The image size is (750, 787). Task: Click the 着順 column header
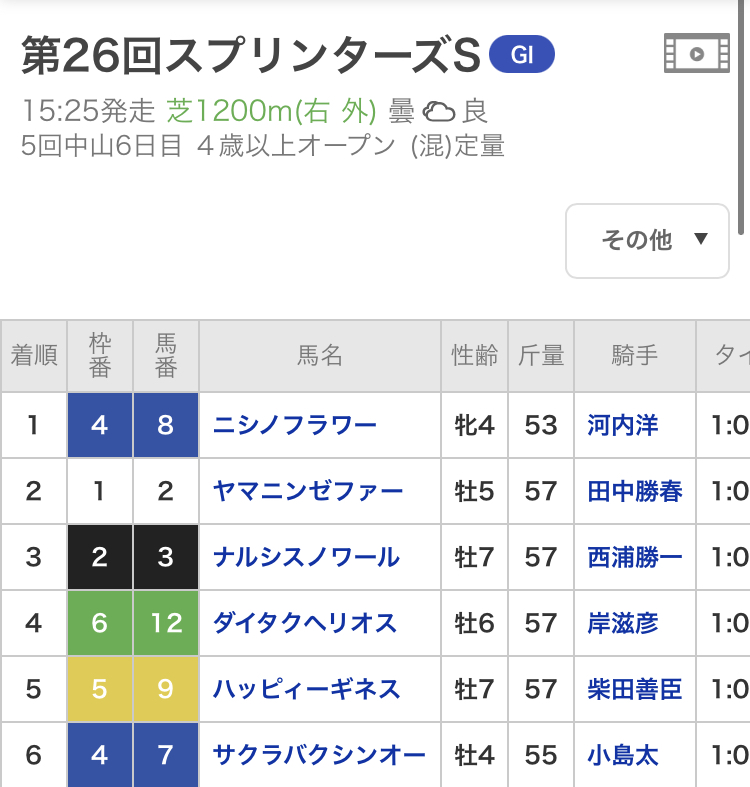[34, 356]
